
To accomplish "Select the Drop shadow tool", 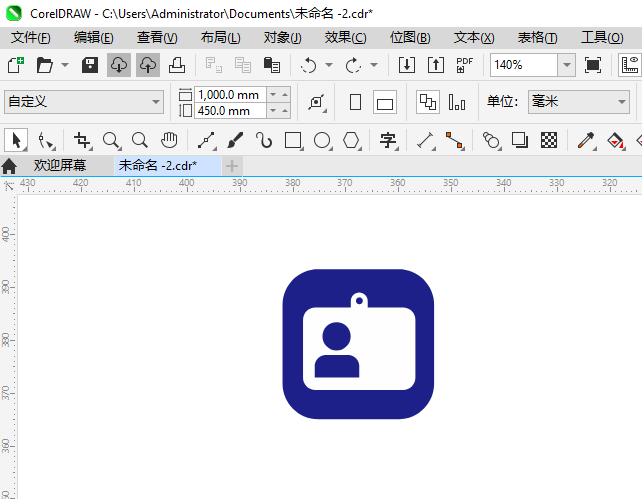I will 520,140.
